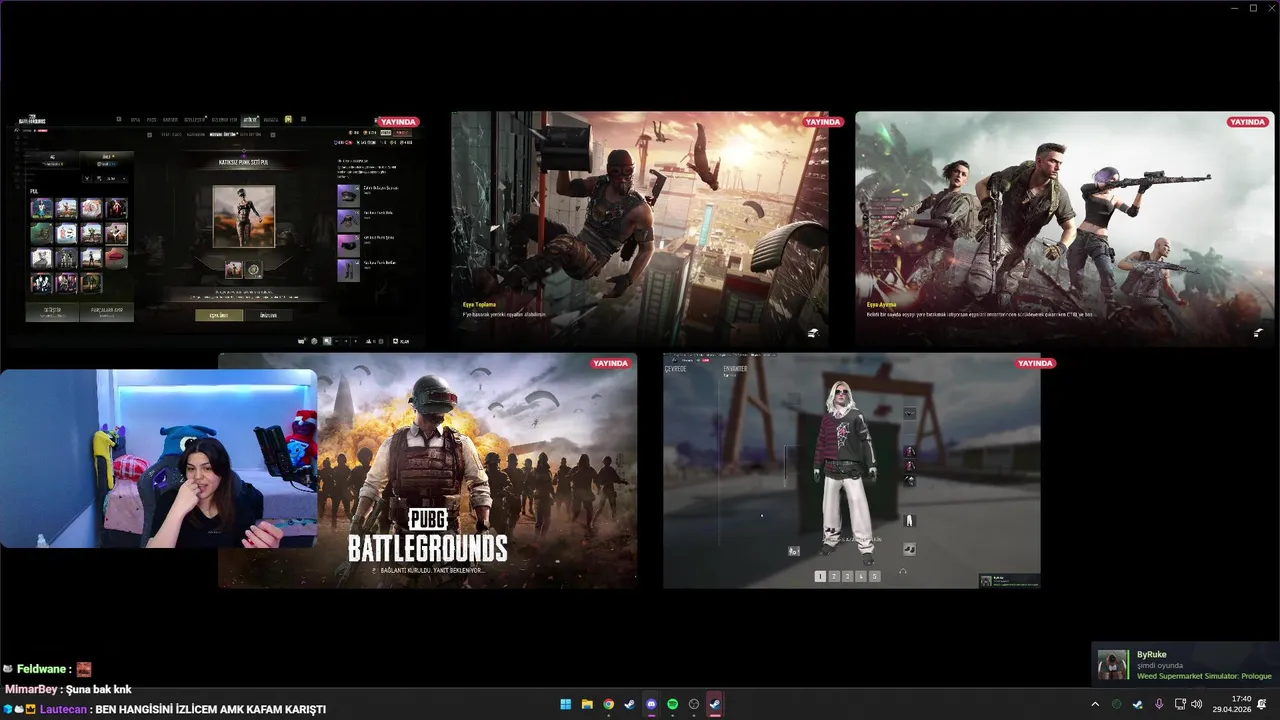
Task: Click Lautecan's chat message text
Action: (x=210, y=709)
